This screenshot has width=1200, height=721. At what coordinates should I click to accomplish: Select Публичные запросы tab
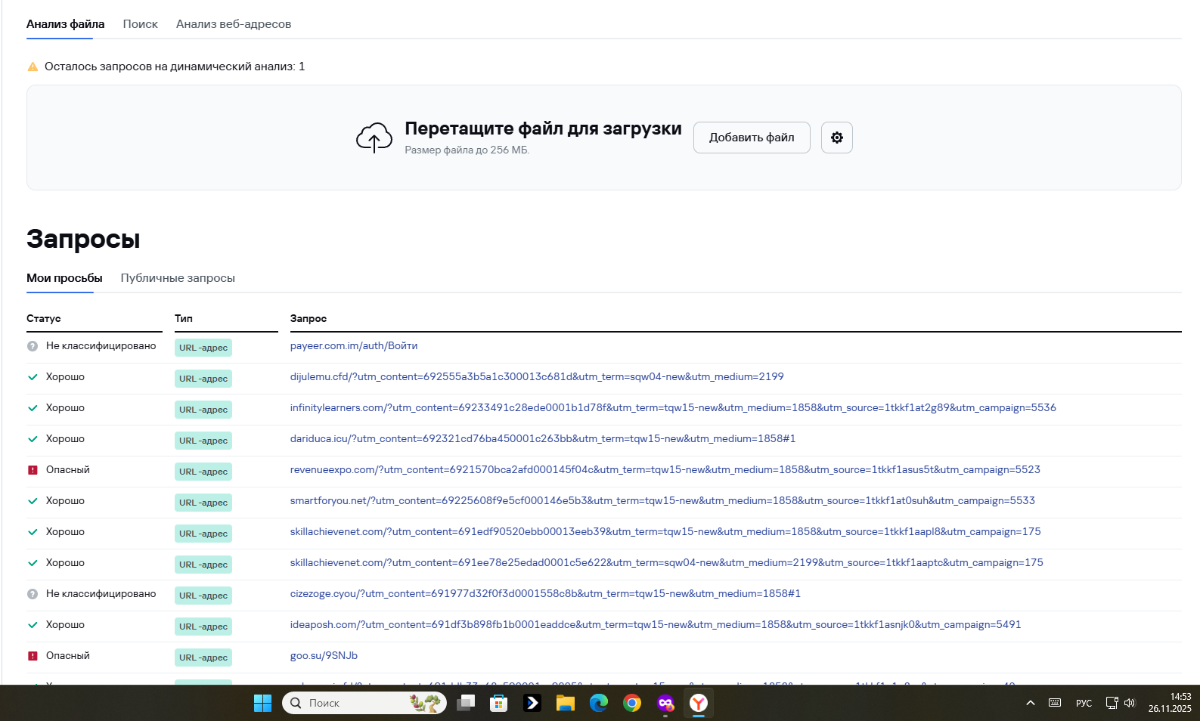178,278
